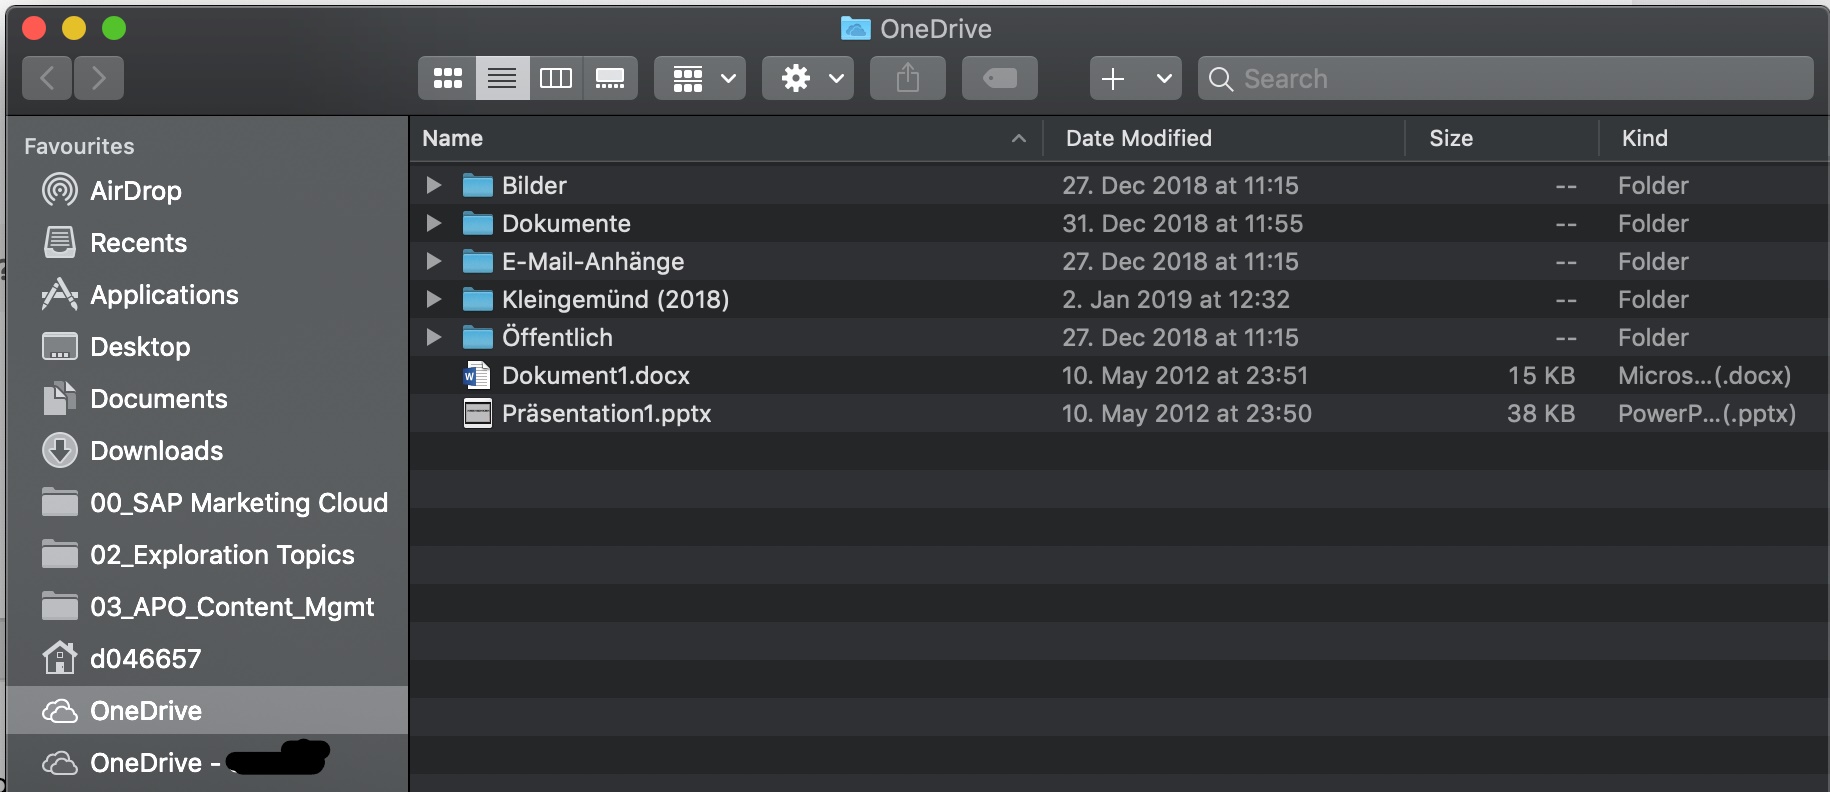Click the PowerP...(.pptx) kind cell
Screen dimensions: 1830x792
pyautogui.click(x=1707, y=413)
